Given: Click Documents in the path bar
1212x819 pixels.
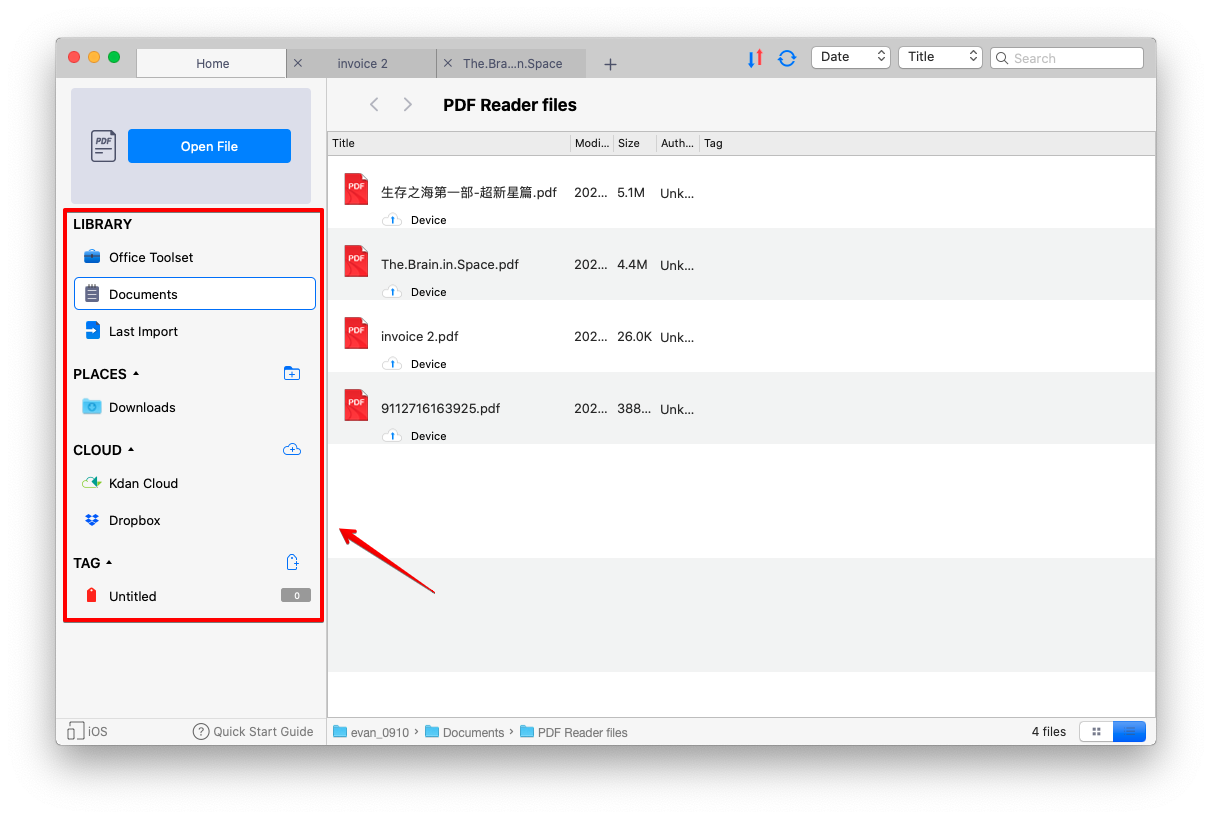Looking at the screenshot, I should point(464,732).
